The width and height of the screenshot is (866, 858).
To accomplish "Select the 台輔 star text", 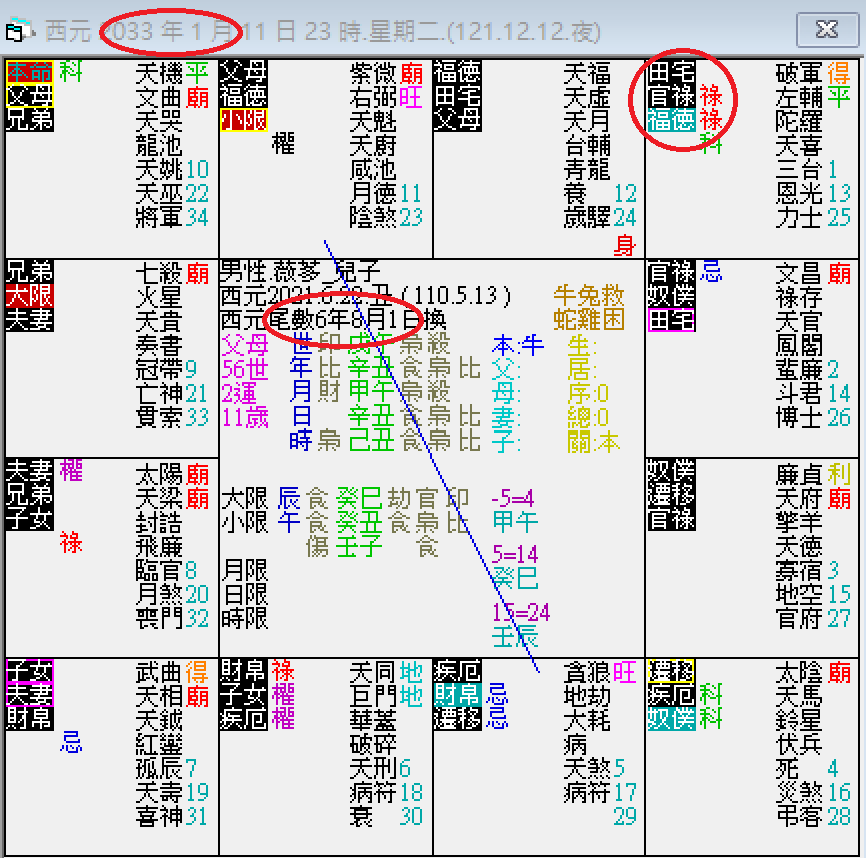I will click(x=587, y=145).
